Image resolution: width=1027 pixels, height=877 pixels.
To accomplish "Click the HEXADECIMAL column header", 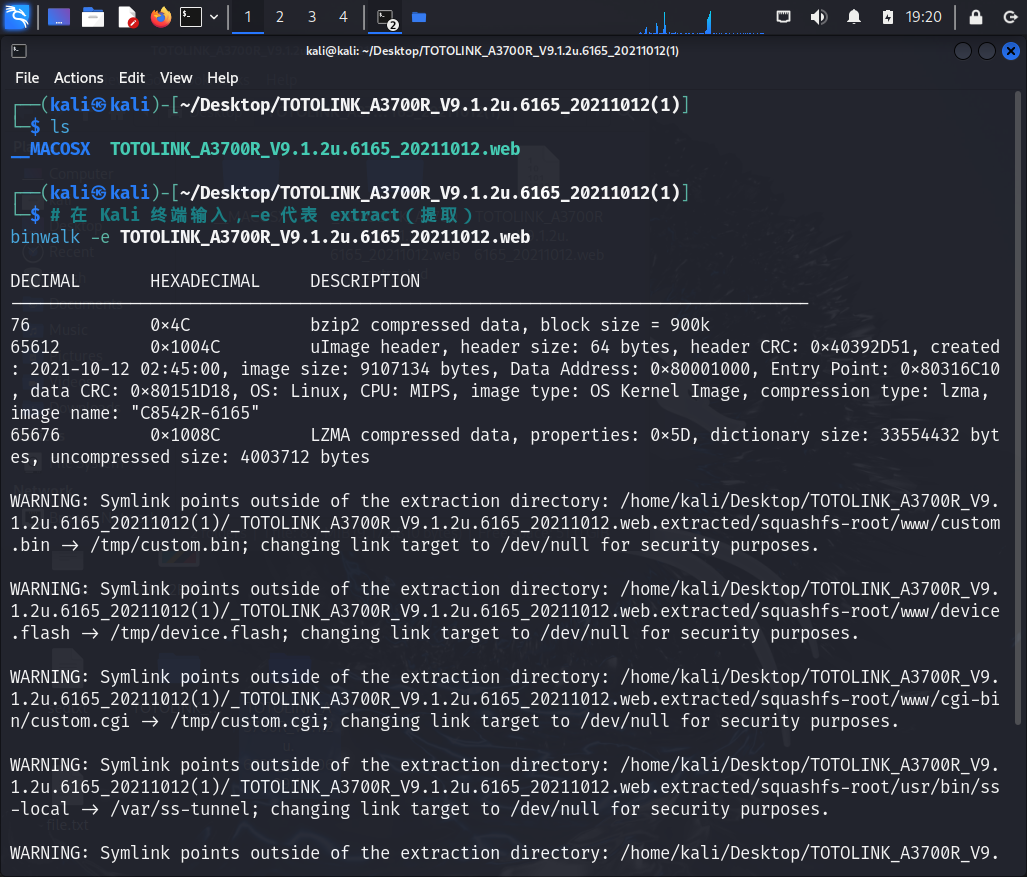I will [205, 281].
